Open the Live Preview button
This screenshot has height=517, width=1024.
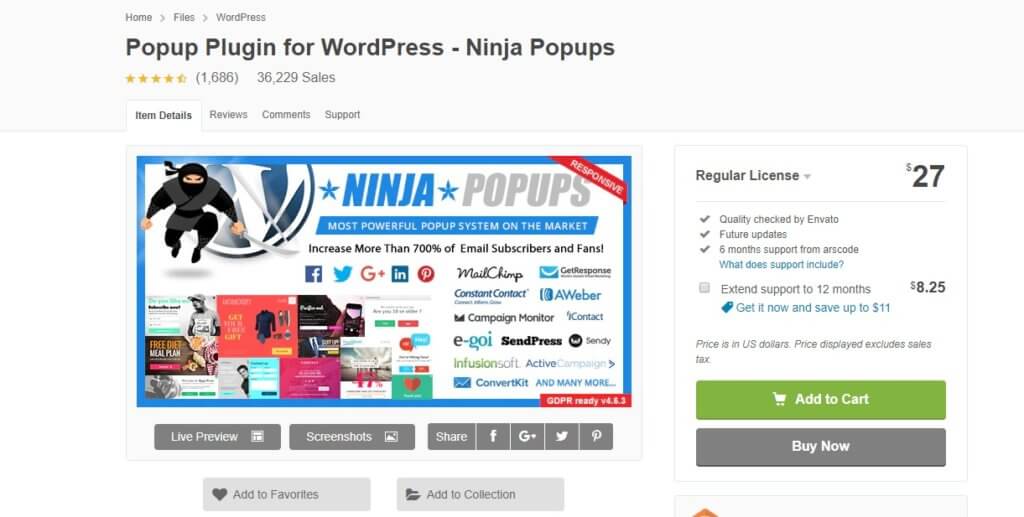coord(217,437)
